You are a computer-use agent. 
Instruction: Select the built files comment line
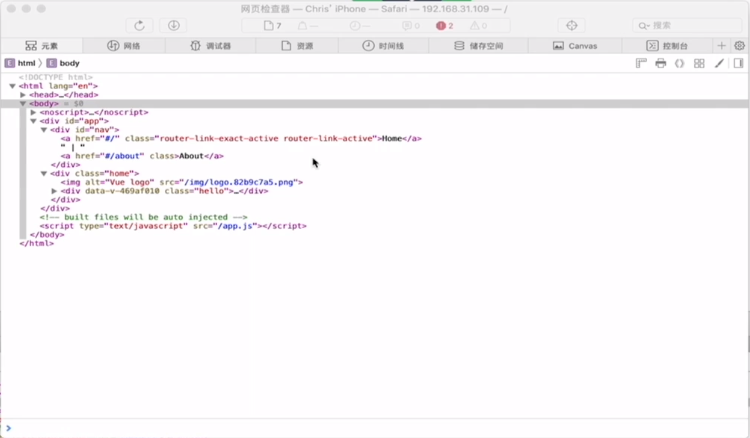pyautogui.click(x=143, y=217)
